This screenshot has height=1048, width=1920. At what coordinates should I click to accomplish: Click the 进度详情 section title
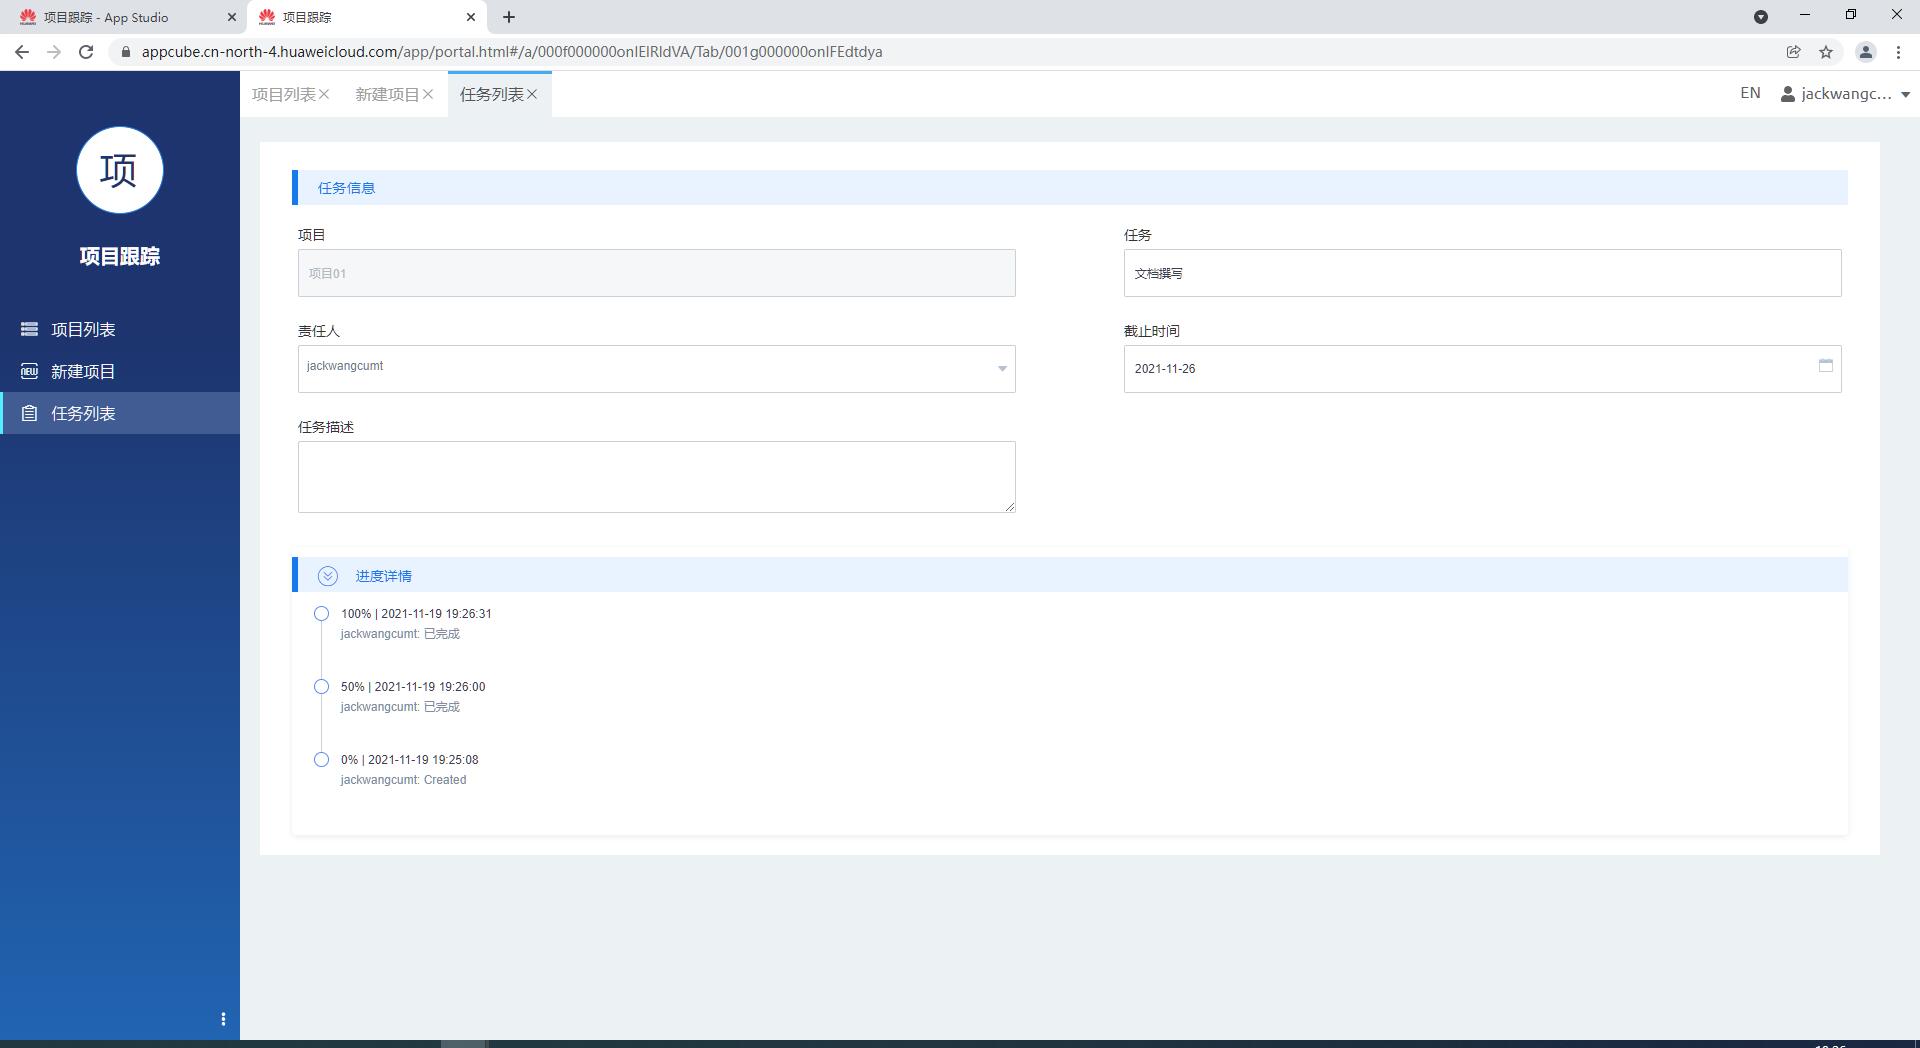(384, 576)
